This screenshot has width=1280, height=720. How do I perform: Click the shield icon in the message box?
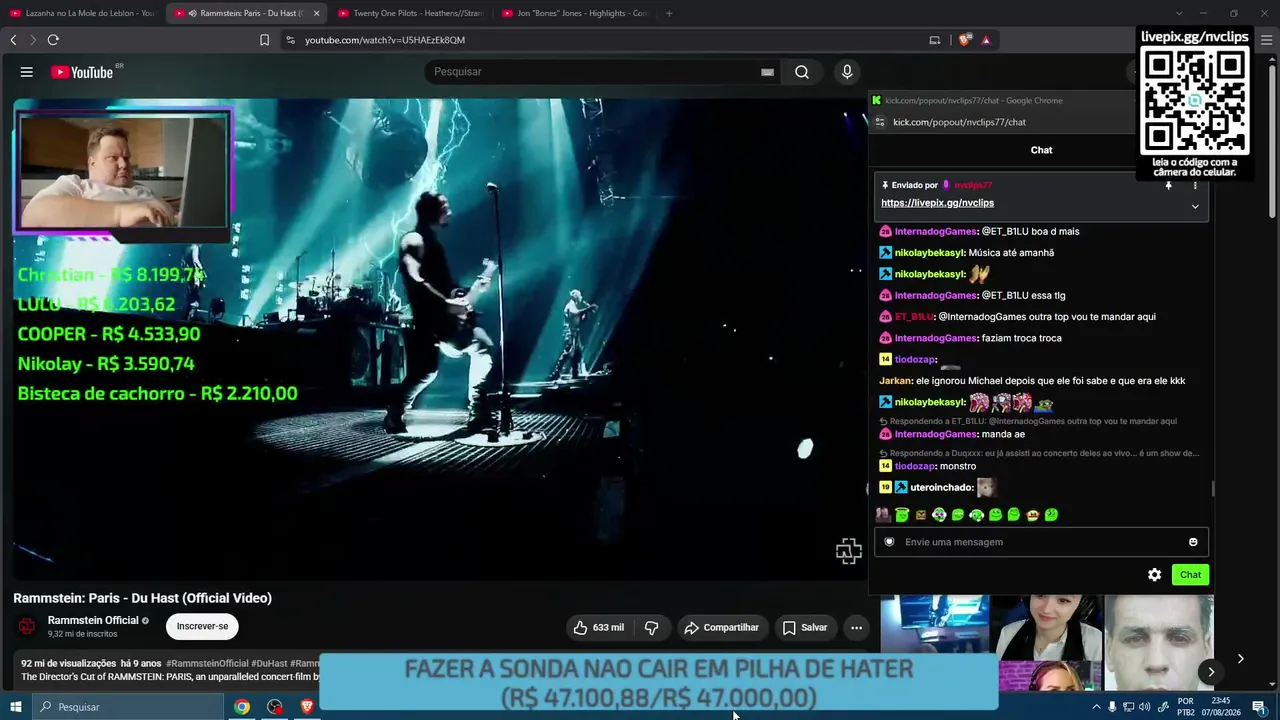tap(889, 542)
